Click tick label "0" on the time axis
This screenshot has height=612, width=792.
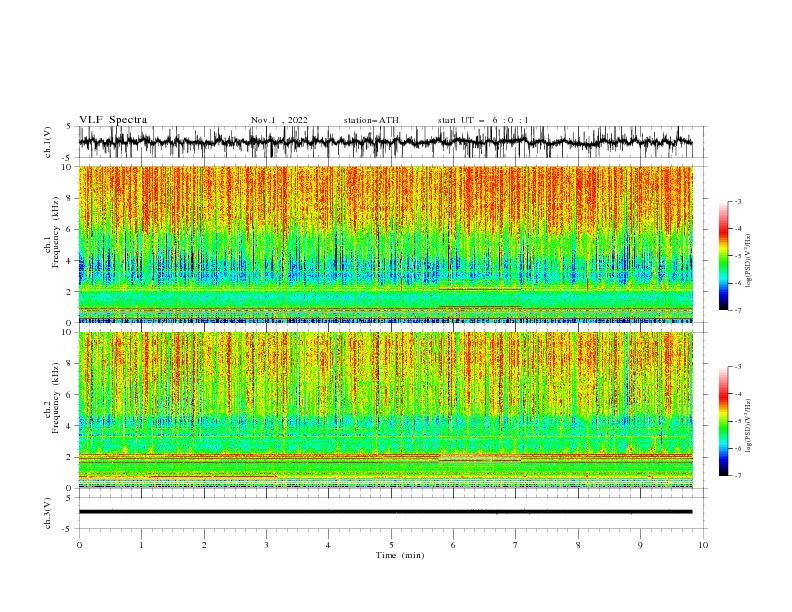[79, 545]
